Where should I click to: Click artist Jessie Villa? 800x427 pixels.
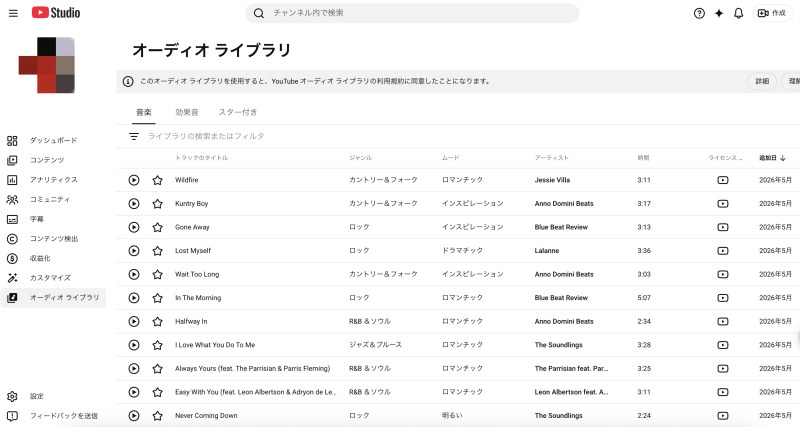(552, 180)
